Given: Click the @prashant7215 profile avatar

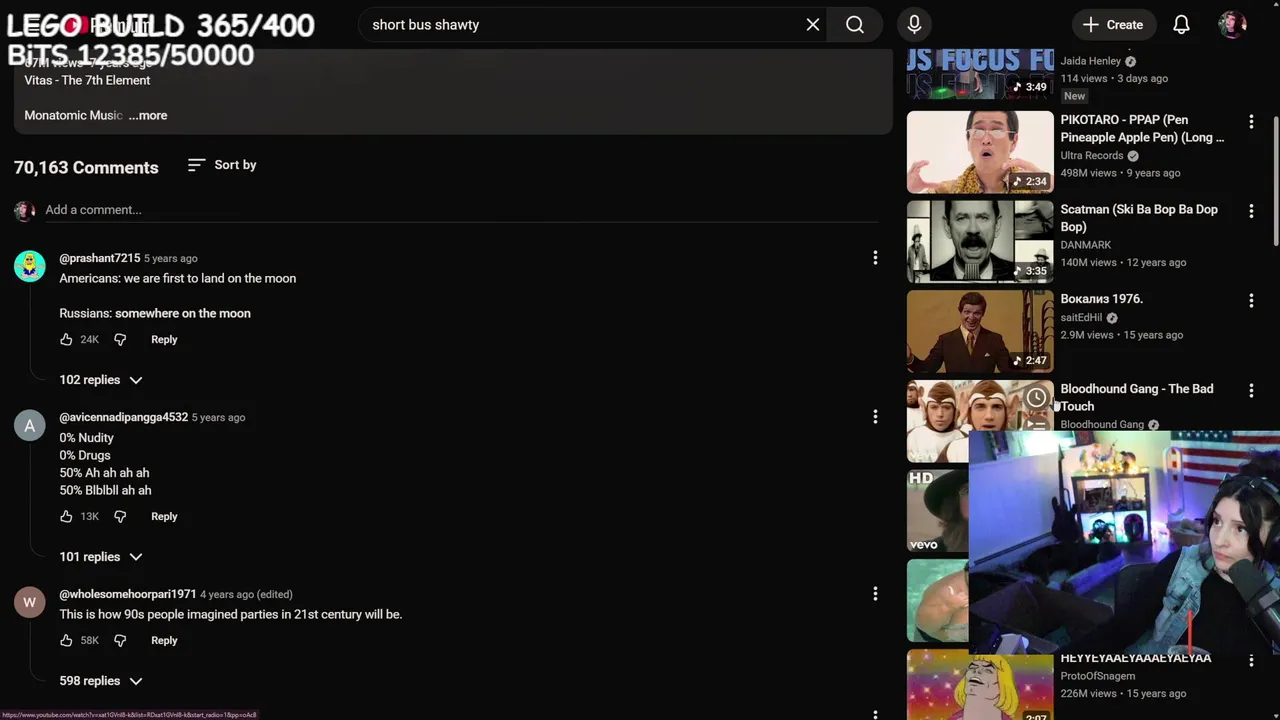Looking at the screenshot, I should 30,267.
